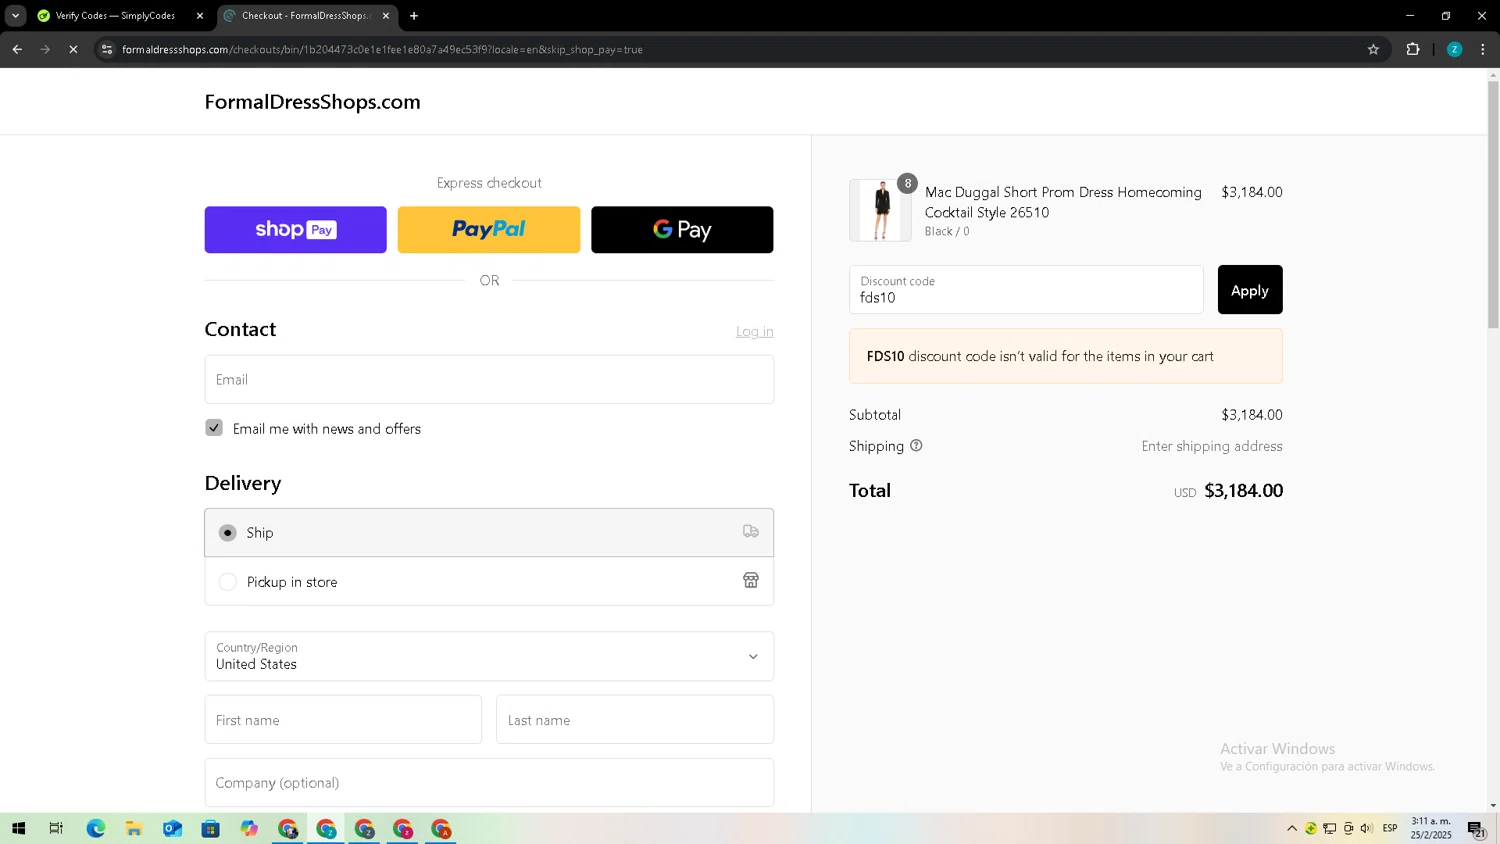Open network status tray icon
The height and width of the screenshot is (844, 1500).
click(1330, 829)
